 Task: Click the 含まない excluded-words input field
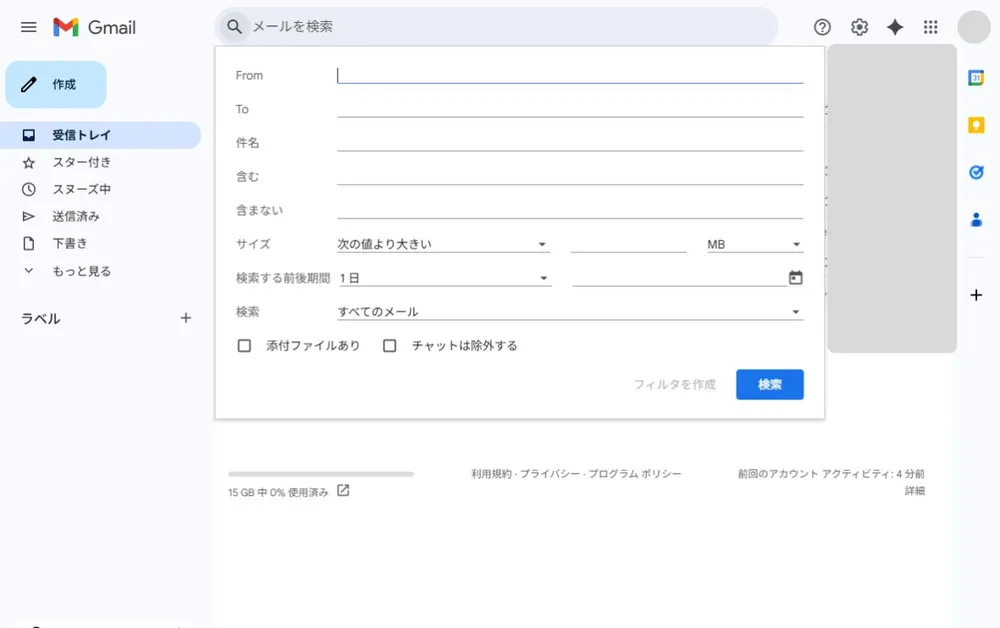(x=570, y=210)
